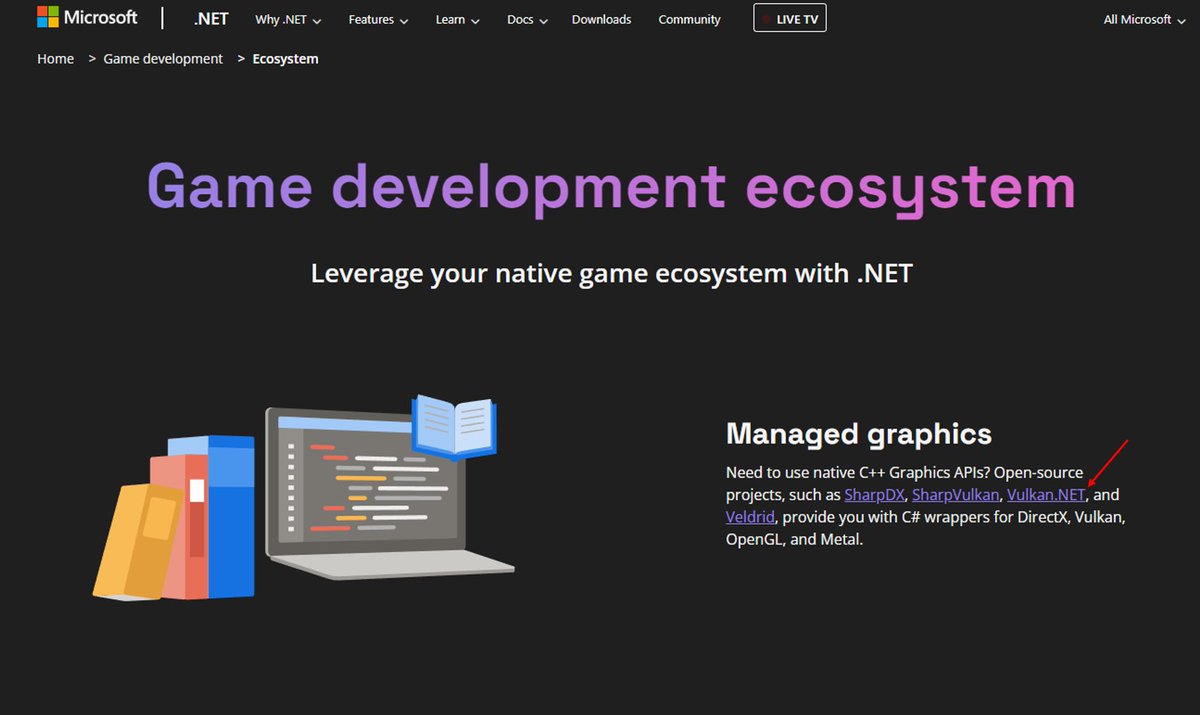Click the red live dot in LIVE TV
Viewport: 1200px width, 715px height.
pos(767,19)
